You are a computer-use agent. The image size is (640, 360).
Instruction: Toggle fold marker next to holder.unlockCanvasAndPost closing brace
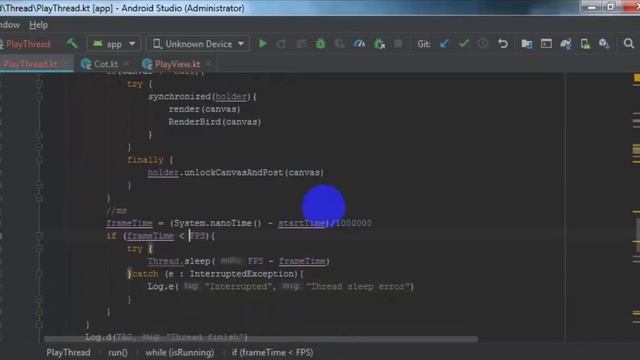pyautogui.click(x=39, y=185)
